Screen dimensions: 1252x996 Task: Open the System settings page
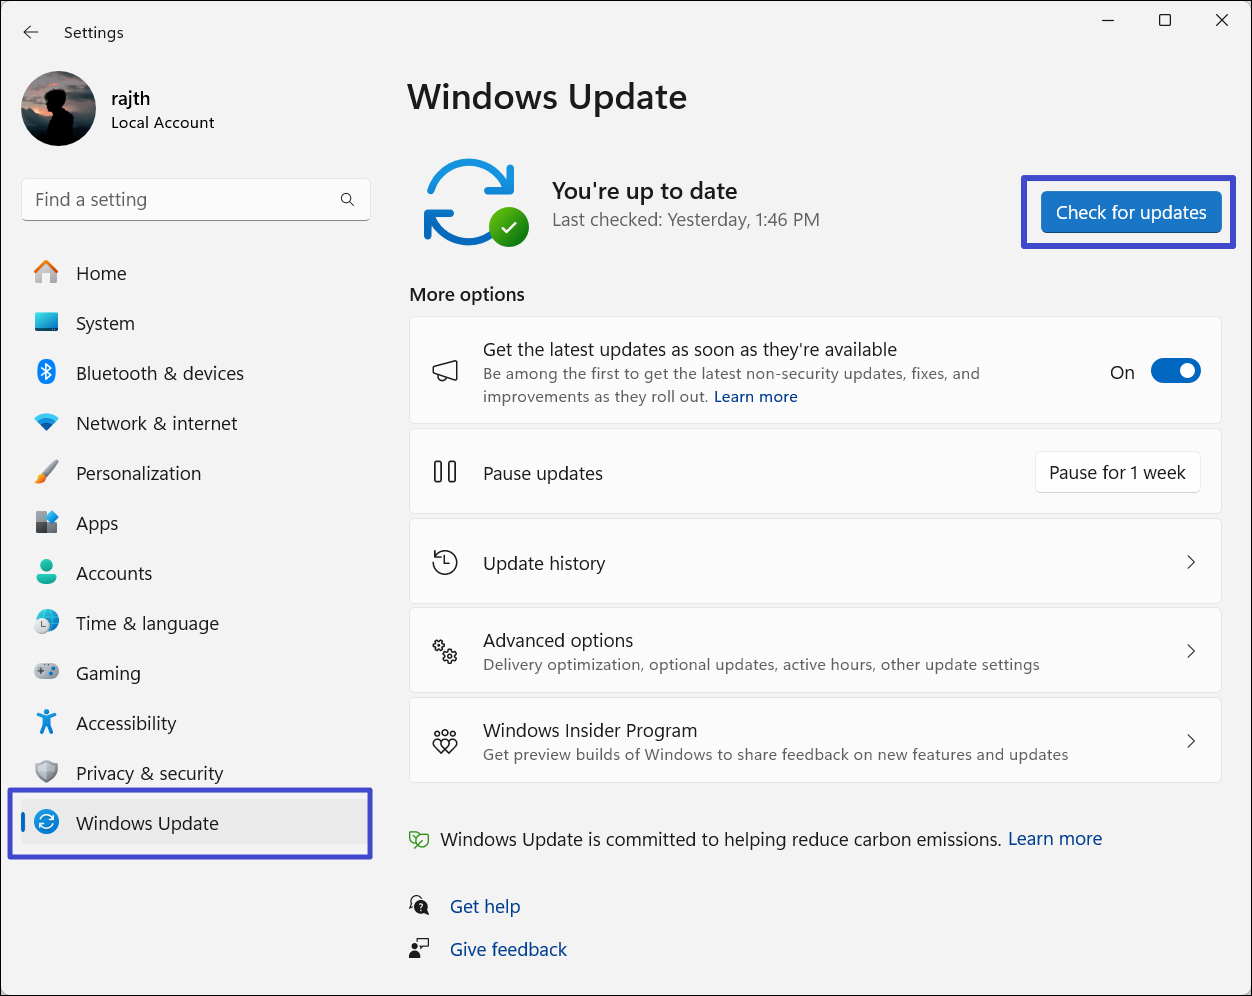(105, 323)
